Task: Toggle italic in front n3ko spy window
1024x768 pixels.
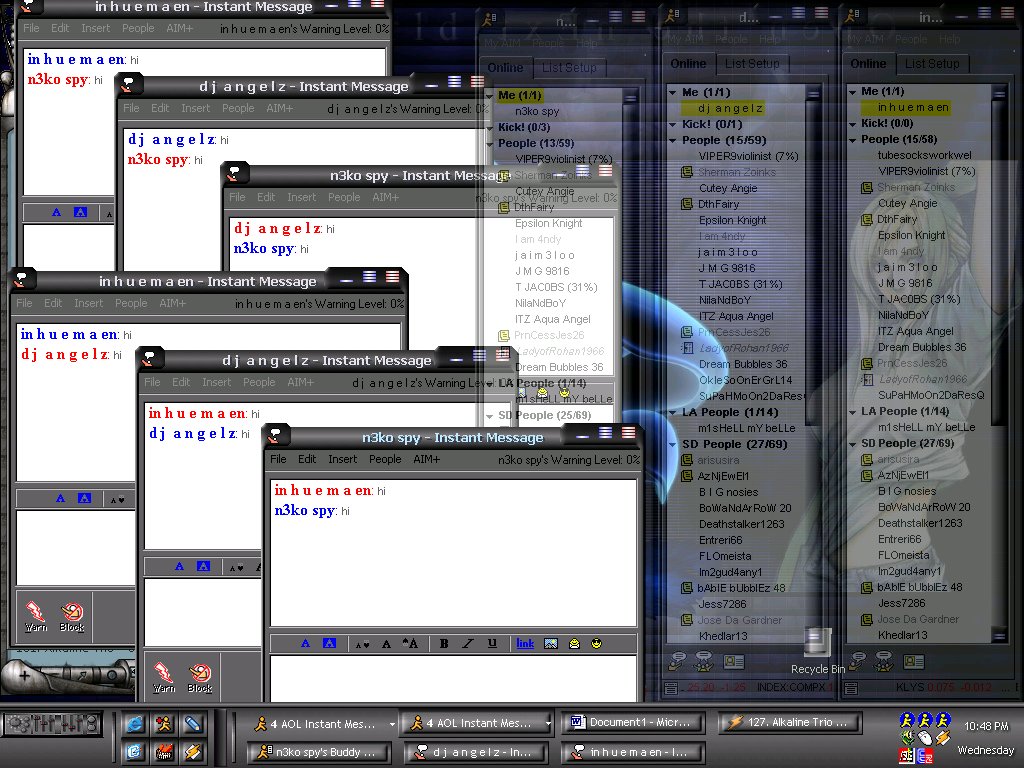Action: [468, 644]
